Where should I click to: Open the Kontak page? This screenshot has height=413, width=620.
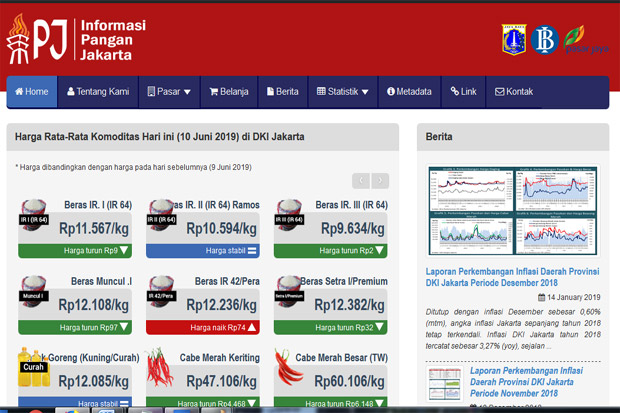[514, 92]
